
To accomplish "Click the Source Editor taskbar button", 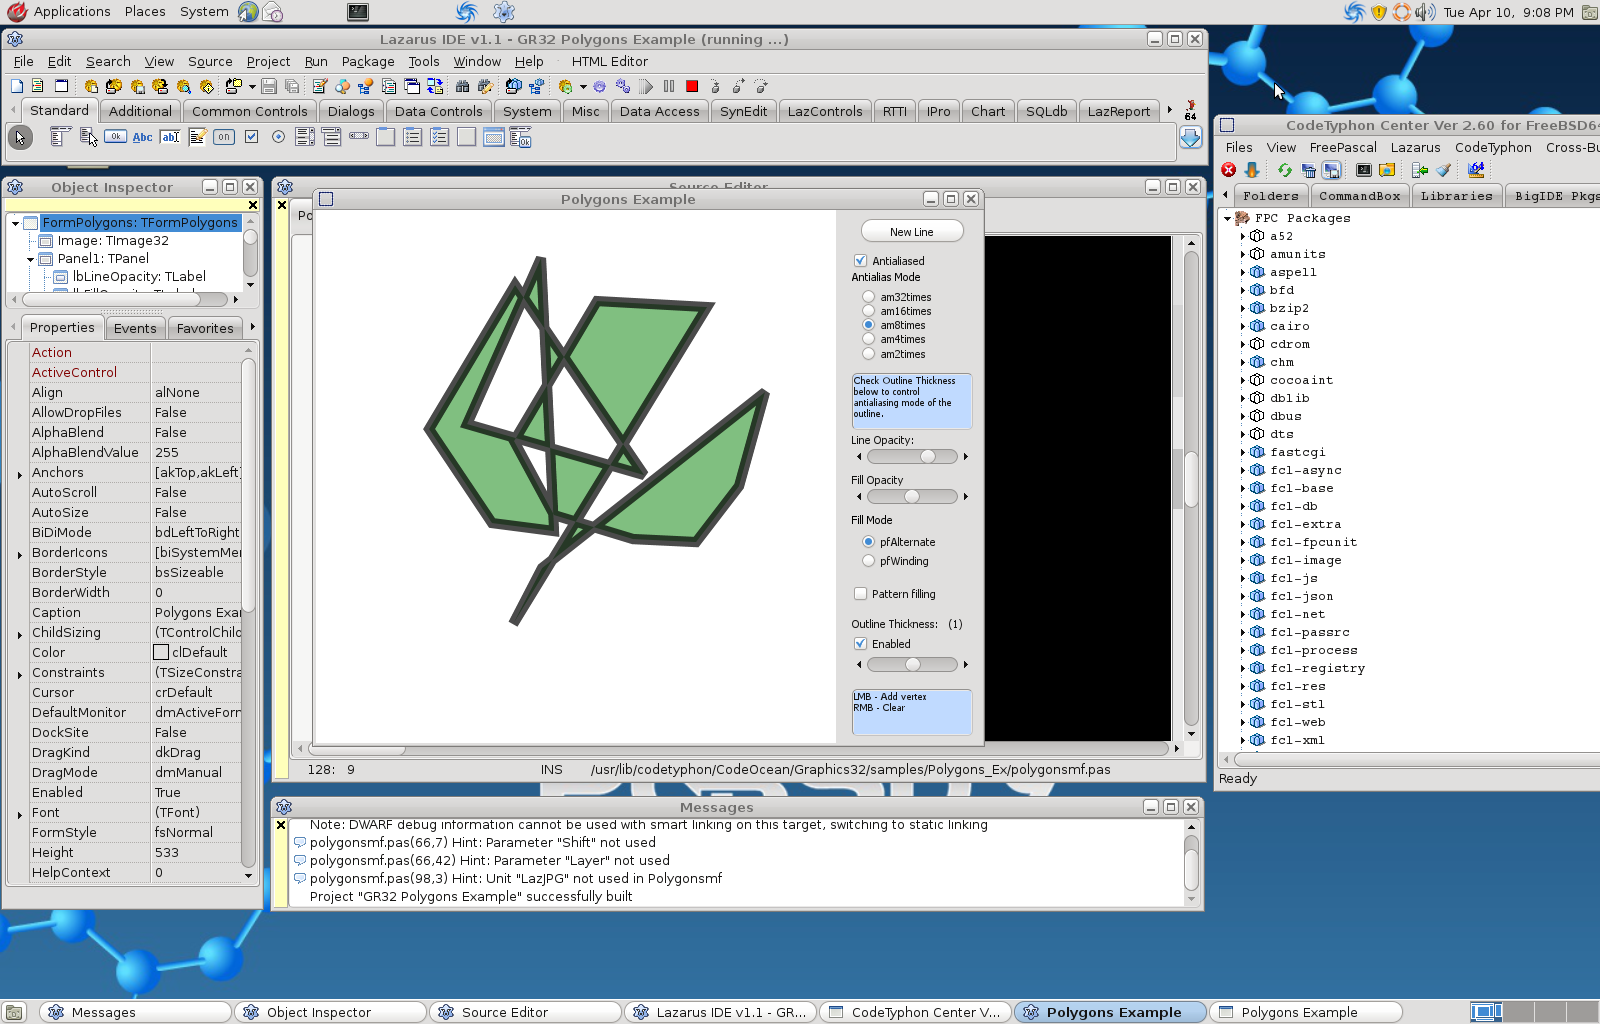I will tap(526, 1012).
